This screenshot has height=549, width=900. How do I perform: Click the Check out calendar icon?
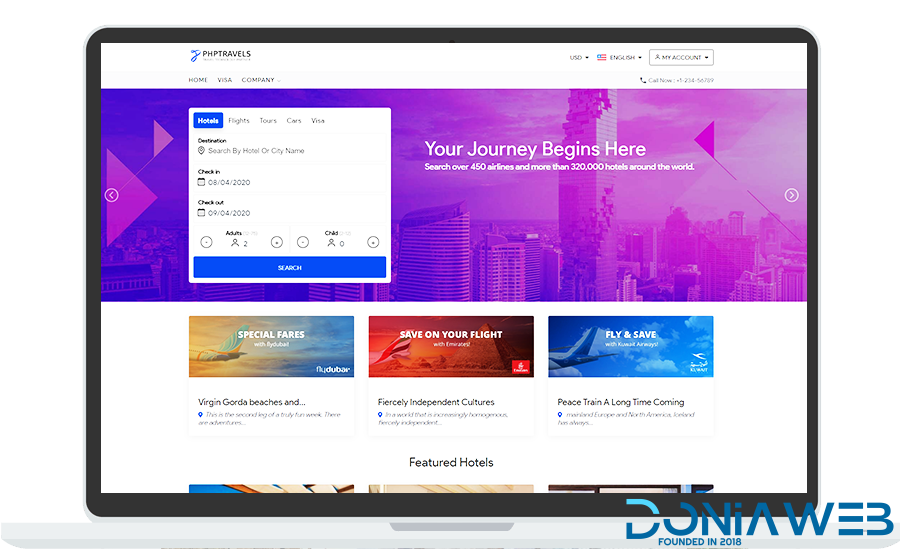click(201, 213)
